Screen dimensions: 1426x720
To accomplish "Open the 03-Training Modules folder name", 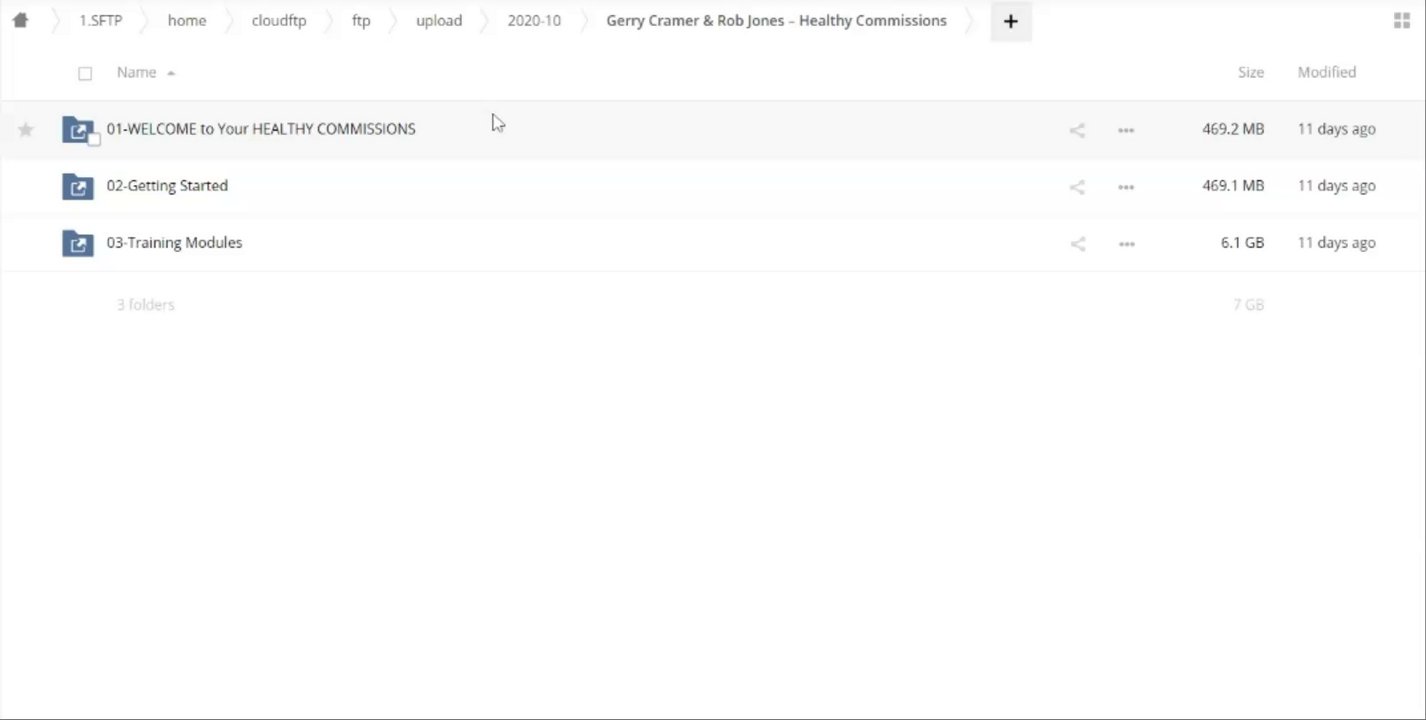I will tap(174, 243).
